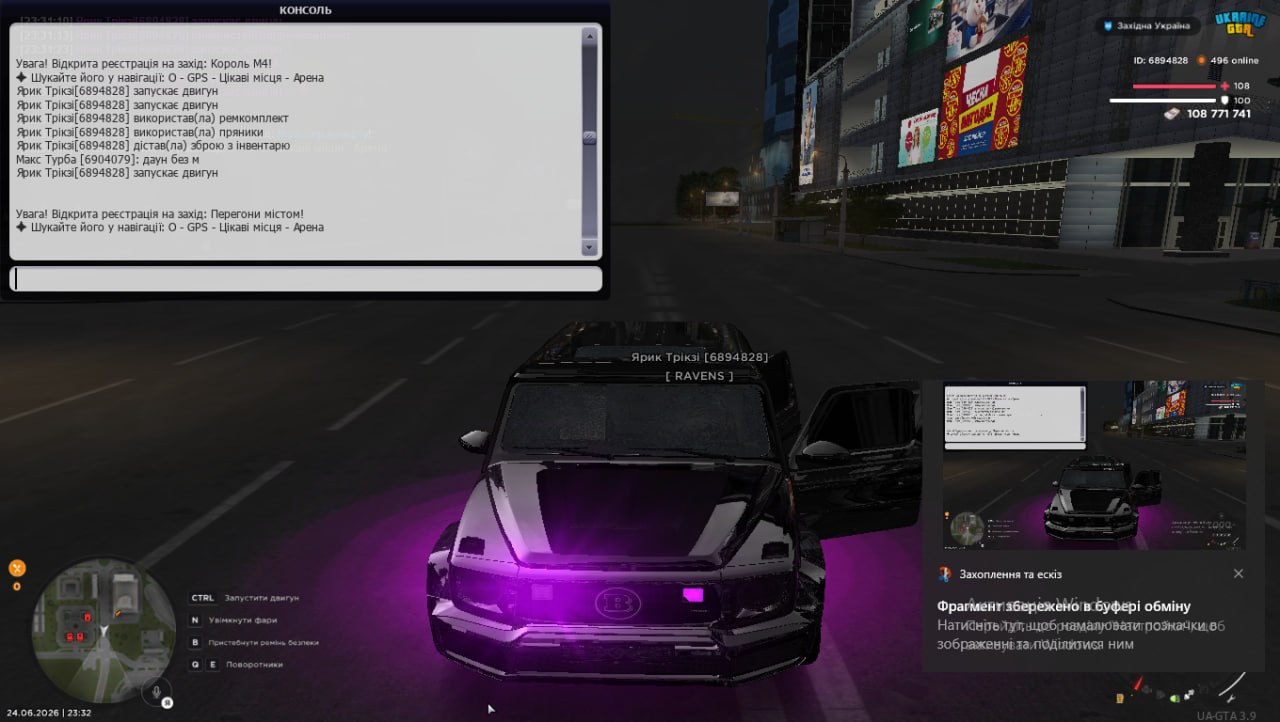Click the UA-GTA 3.9 version label
The width and height of the screenshot is (1280, 722).
[x=1226, y=715]
